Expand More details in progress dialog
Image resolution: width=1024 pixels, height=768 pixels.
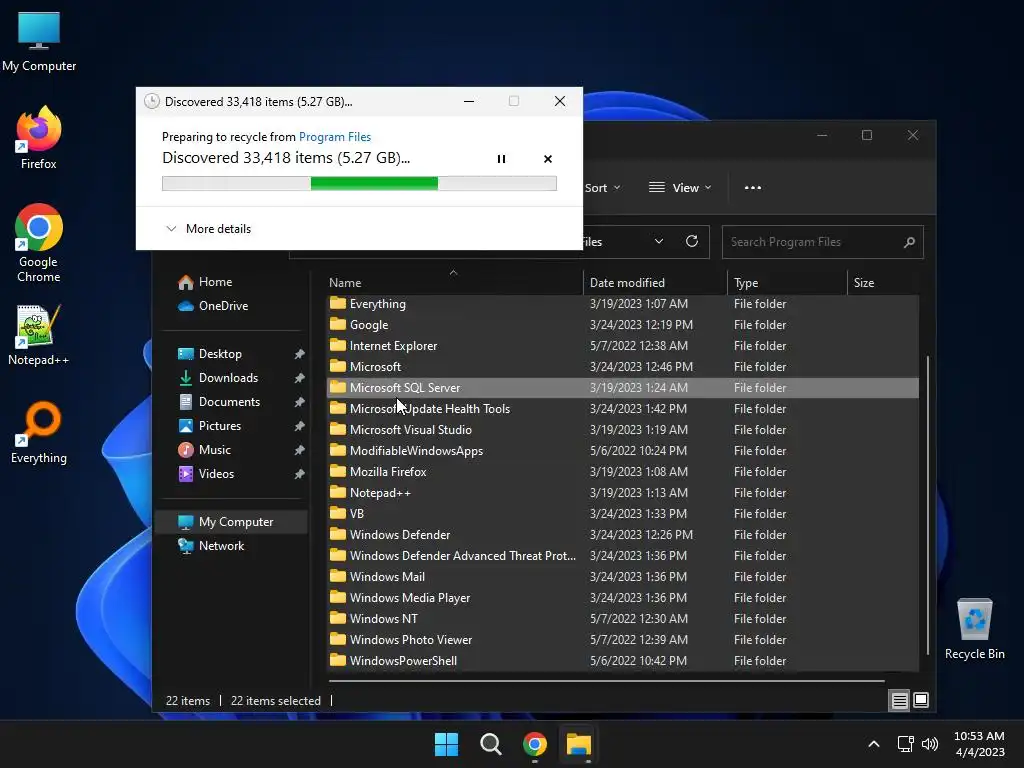[208, 229]
